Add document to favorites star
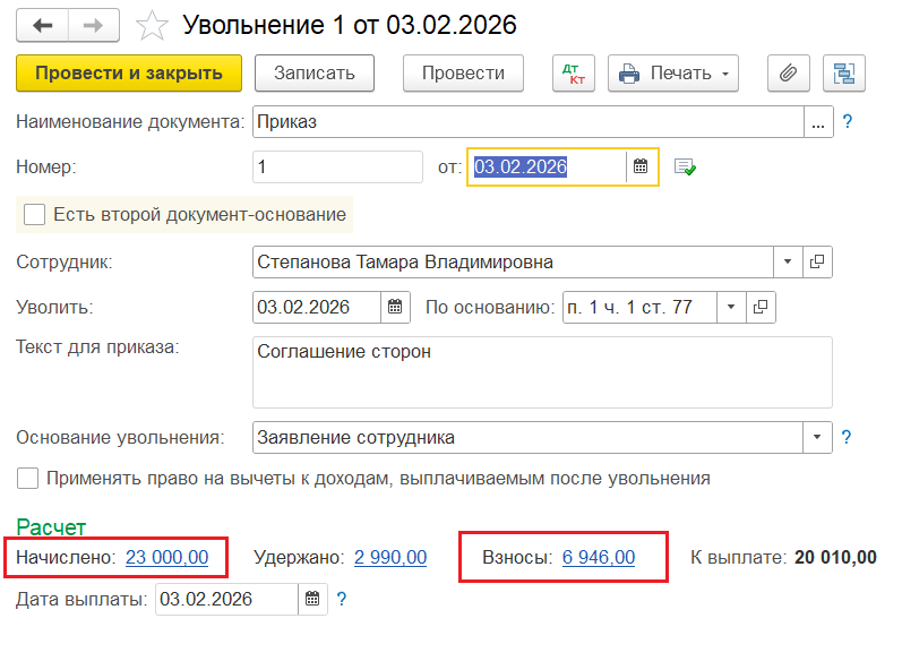 coord(151,25)
